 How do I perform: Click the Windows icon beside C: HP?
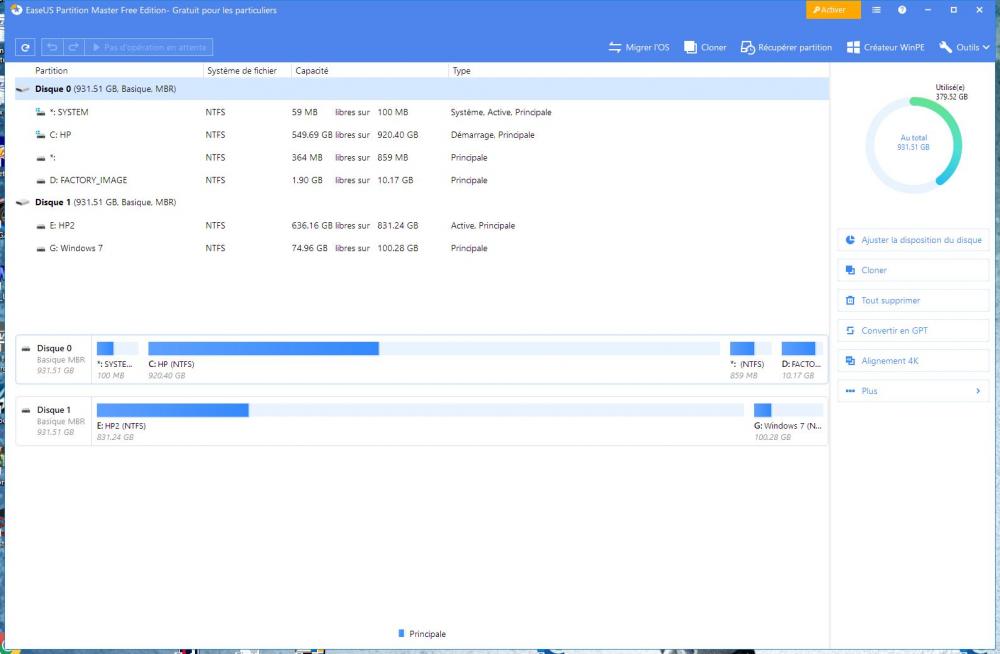(41, 135)
